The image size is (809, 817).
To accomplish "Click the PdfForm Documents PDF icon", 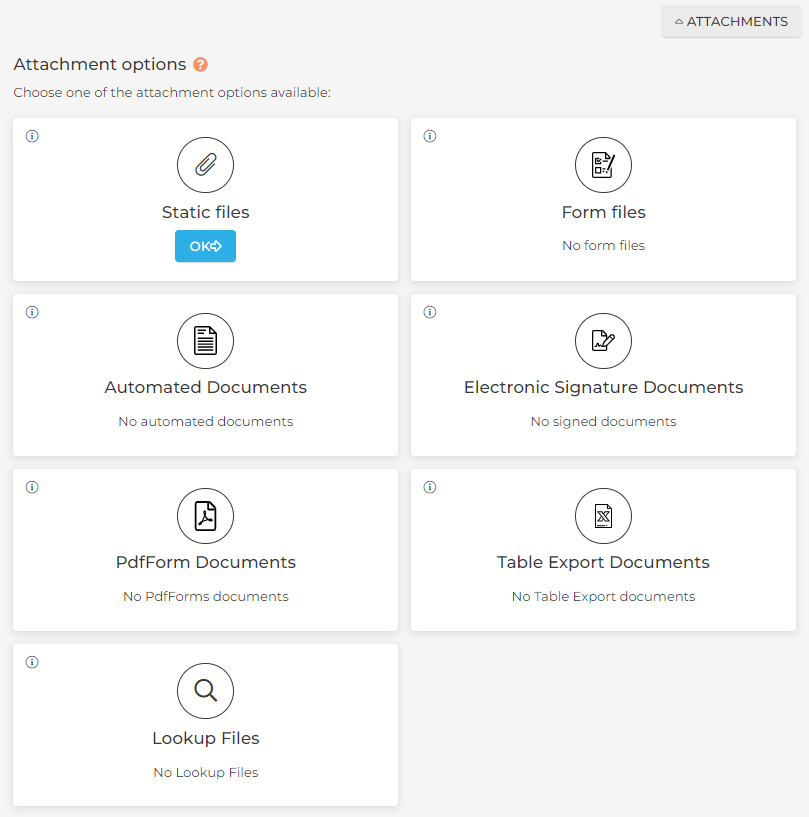I will pyautogui.click(x=205, y=516).
